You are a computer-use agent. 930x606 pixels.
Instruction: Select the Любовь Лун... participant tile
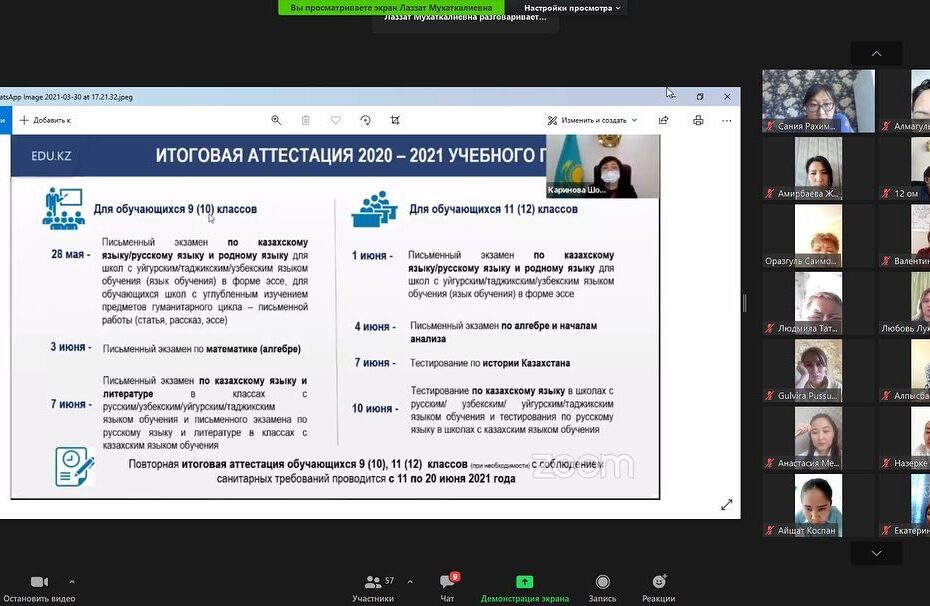pyautogui.click(x=904, y=303)
